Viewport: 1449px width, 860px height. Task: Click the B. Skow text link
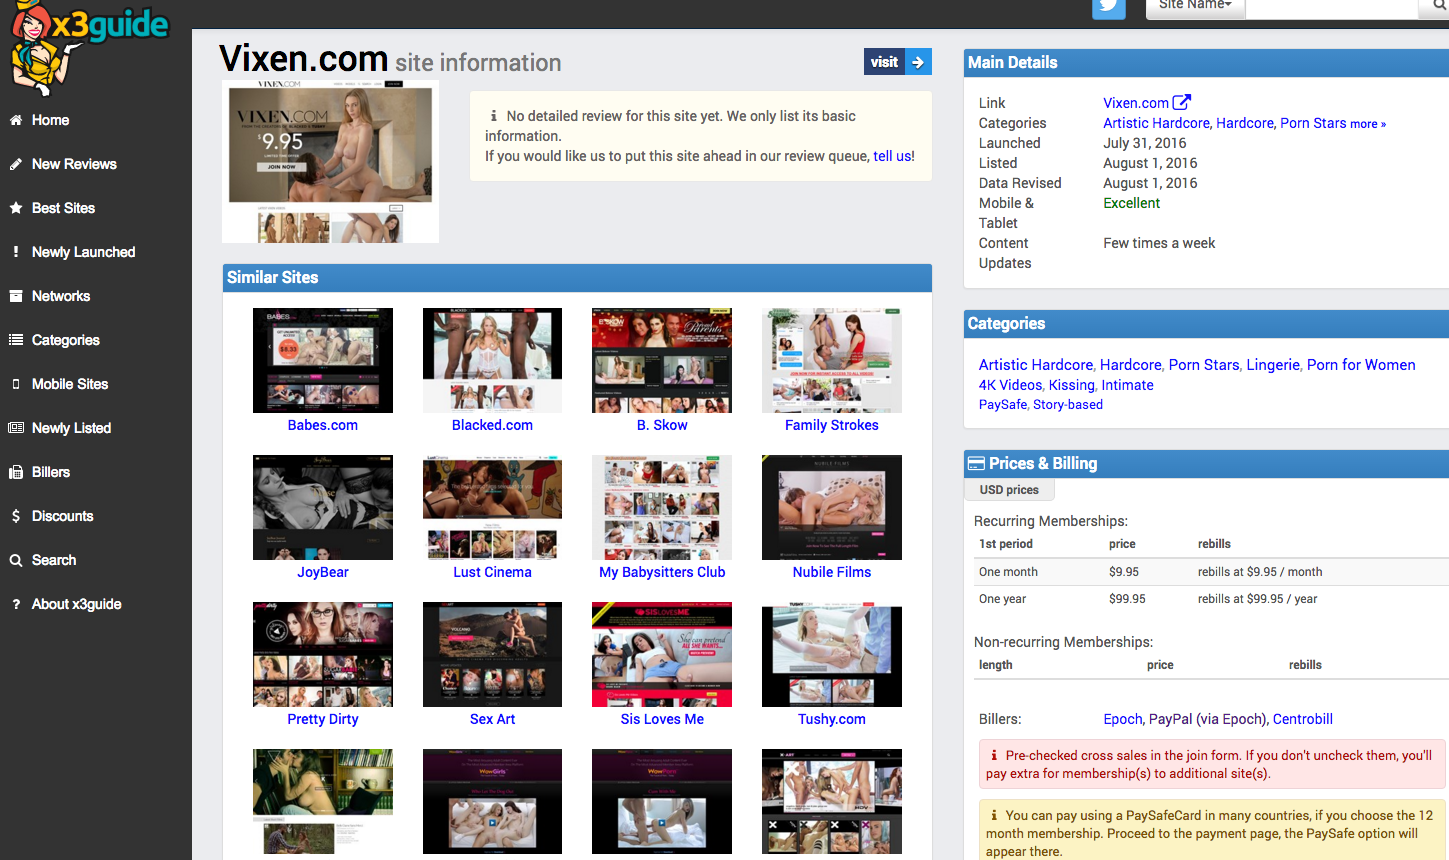(662, 425)
